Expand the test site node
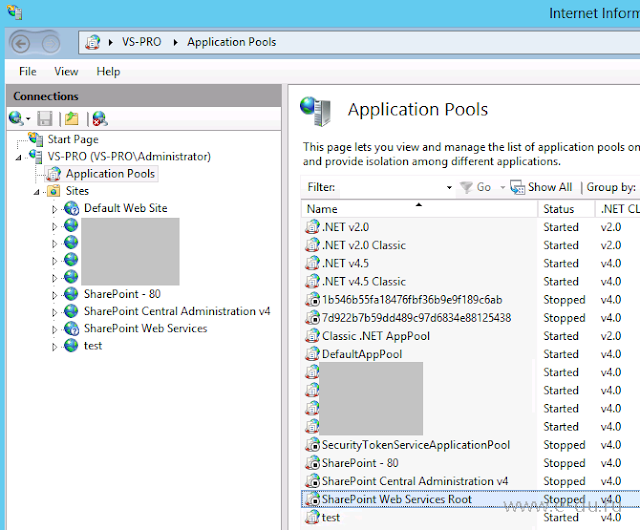This screenshot has width=640, height=530. (54, 346)
